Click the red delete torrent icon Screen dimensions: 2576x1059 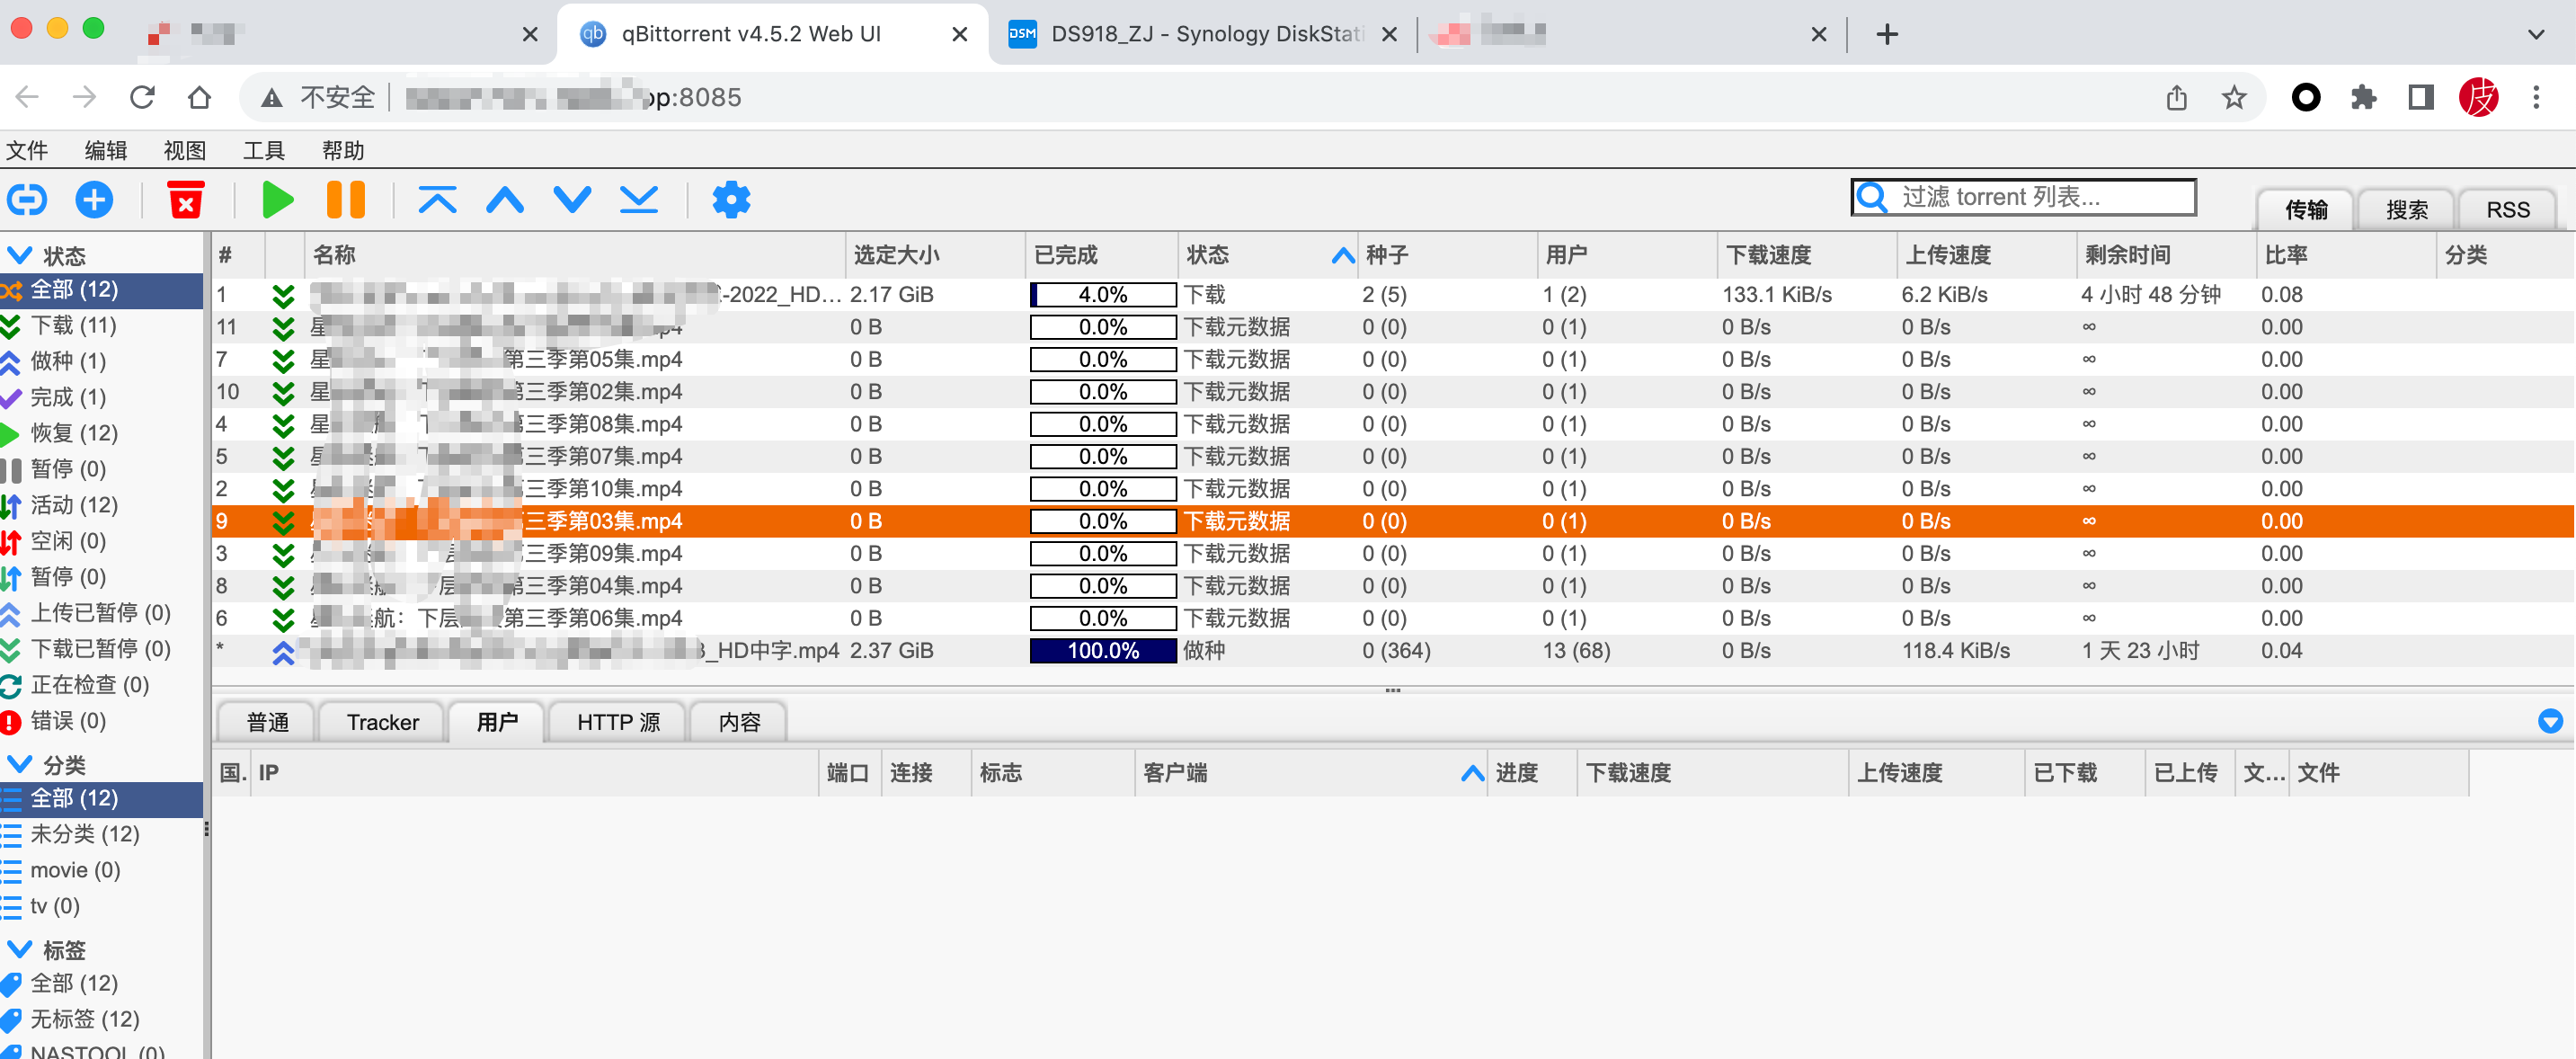point(185,200)
